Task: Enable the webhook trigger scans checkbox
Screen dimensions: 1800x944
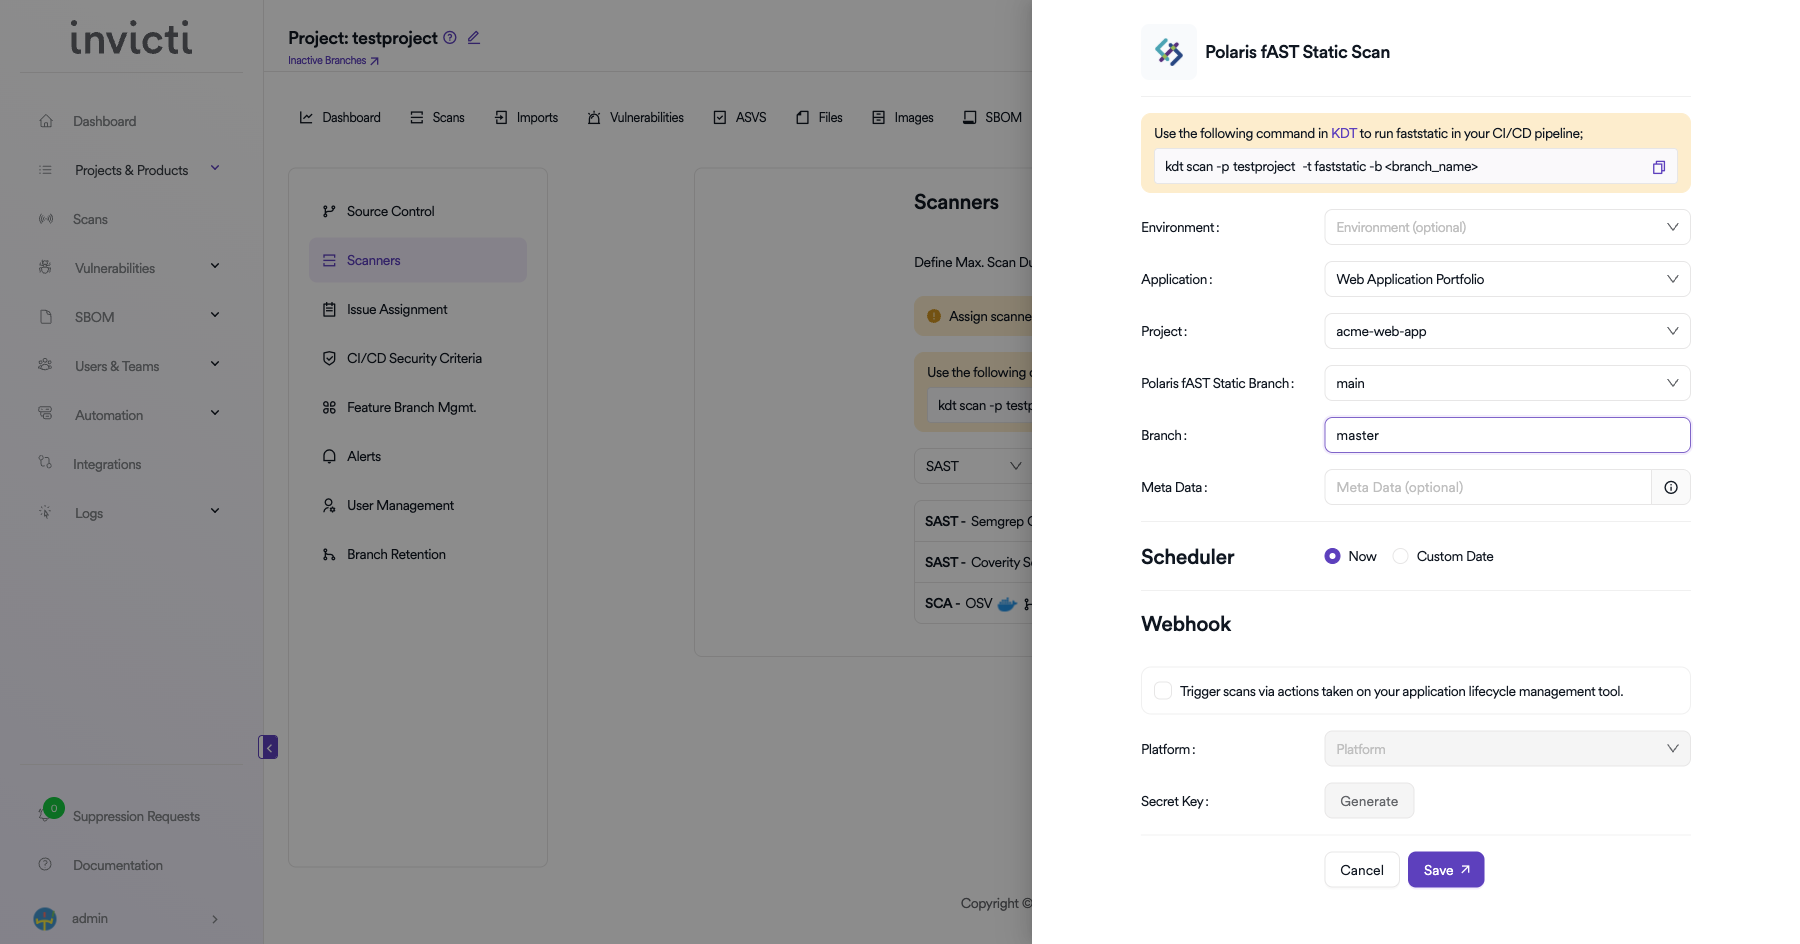Action: click(1163, 691)
